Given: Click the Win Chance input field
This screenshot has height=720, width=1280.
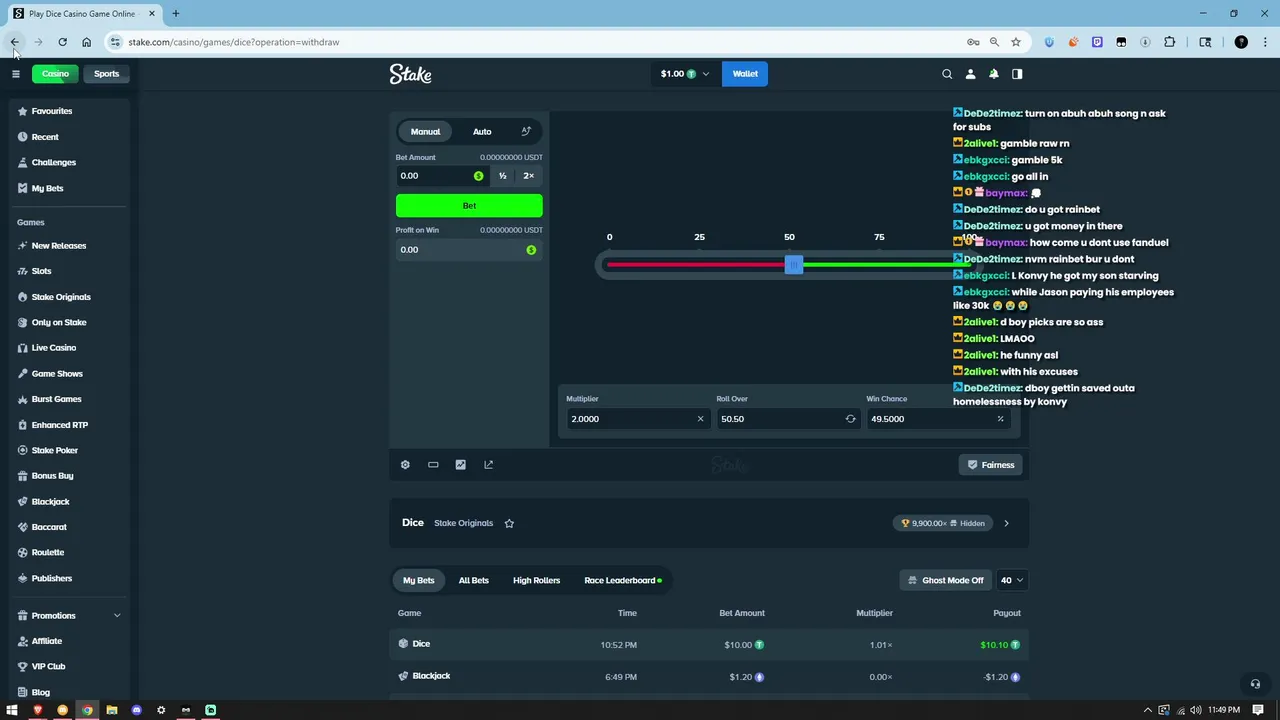Looking at the screenshot, I should coord(938,419).
